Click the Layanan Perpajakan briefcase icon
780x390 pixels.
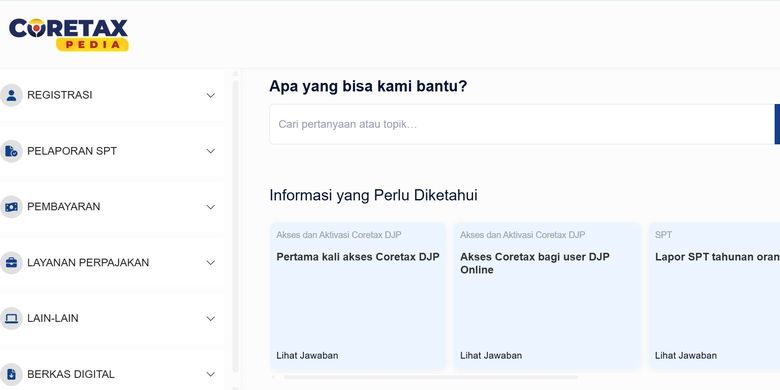pyautogui.click(x=11, y=263)
